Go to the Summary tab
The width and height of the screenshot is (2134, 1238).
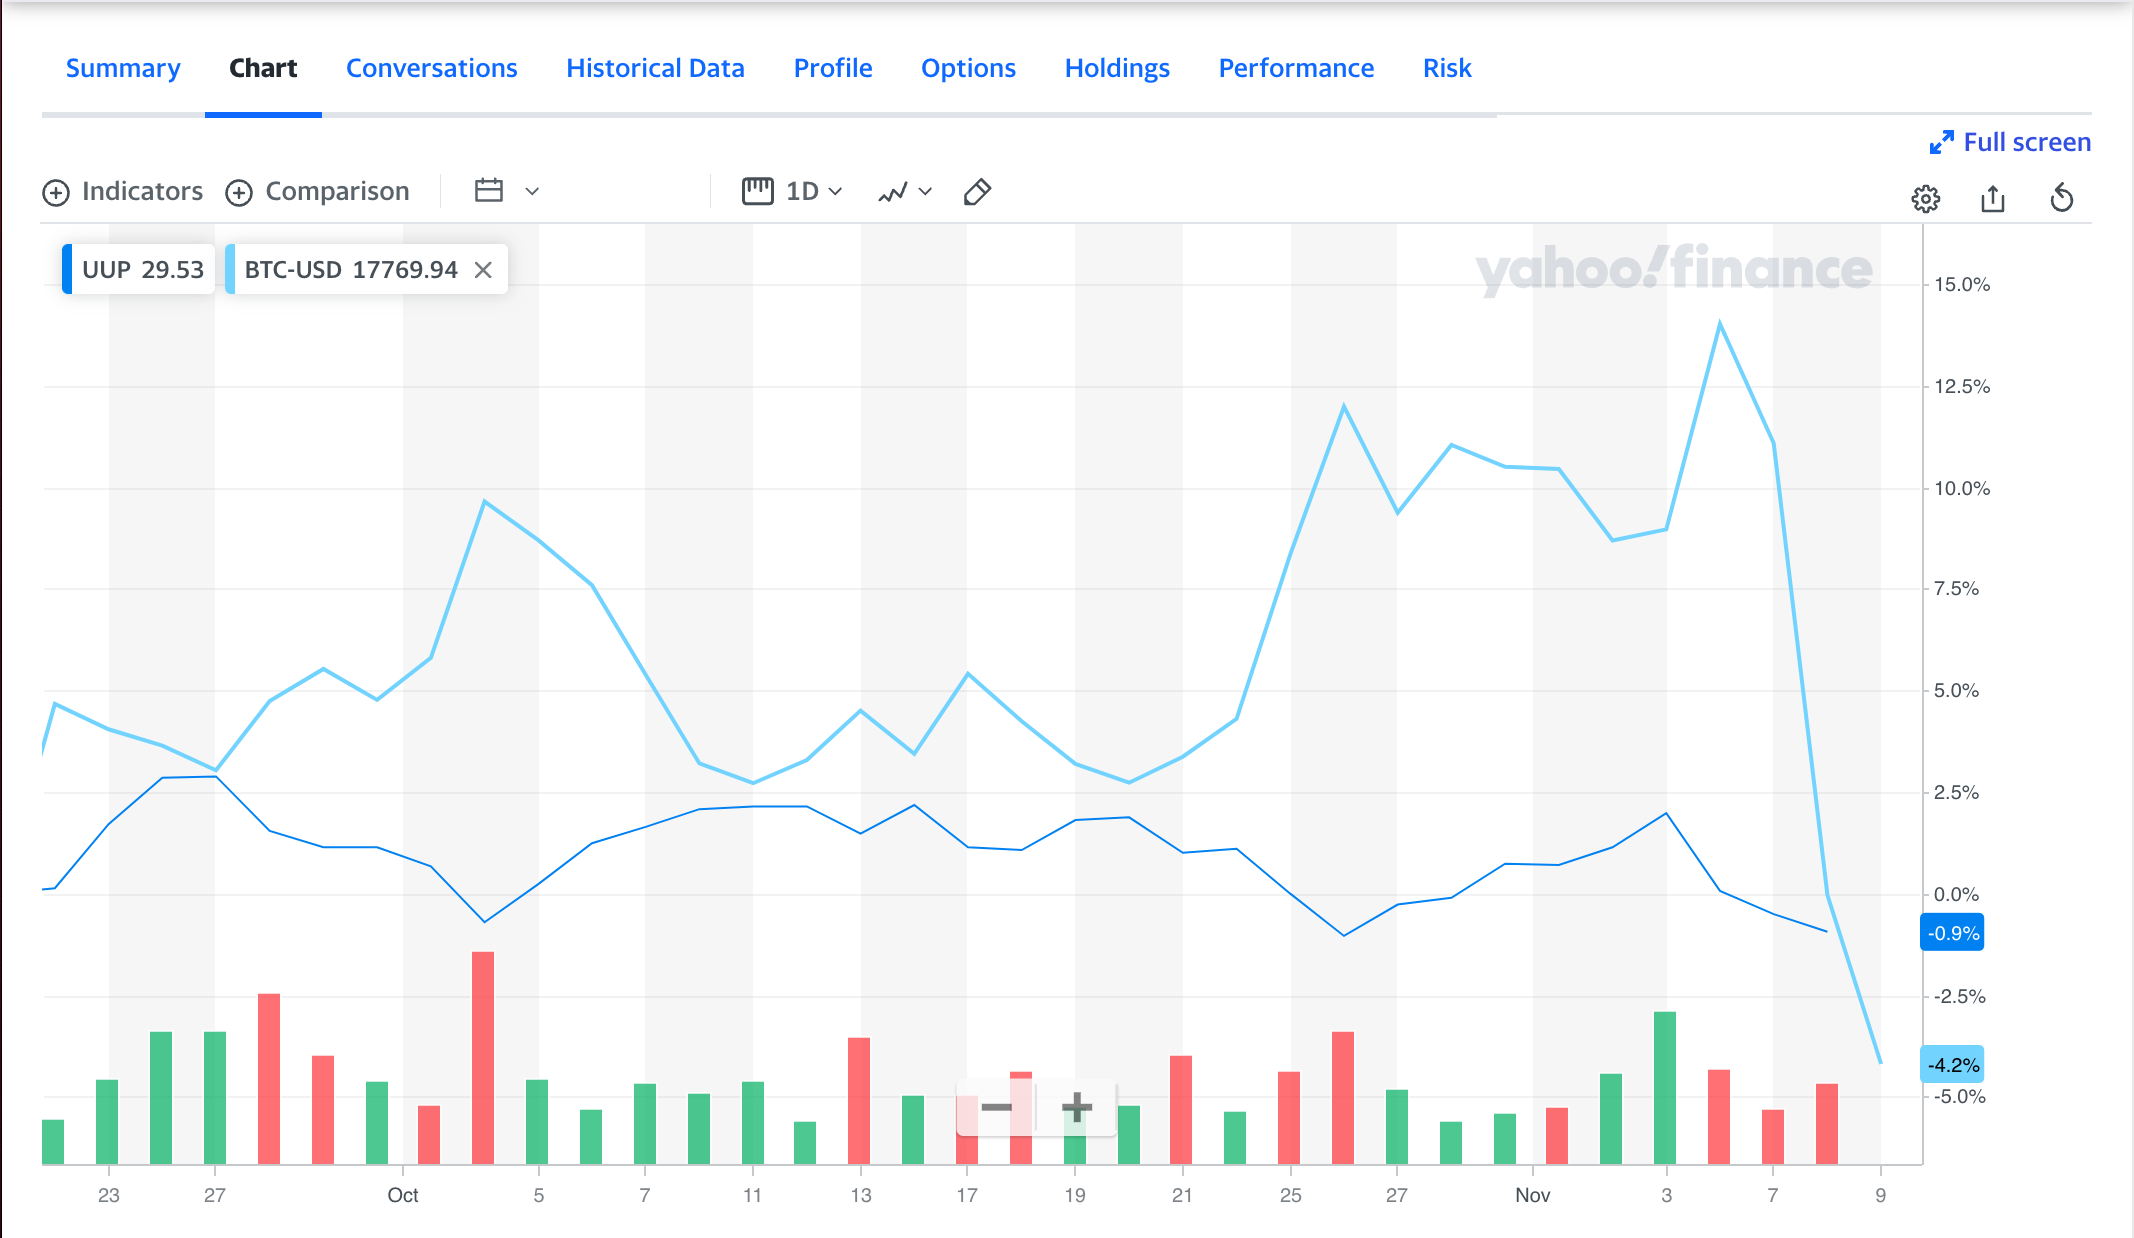[x=123, y=68]
